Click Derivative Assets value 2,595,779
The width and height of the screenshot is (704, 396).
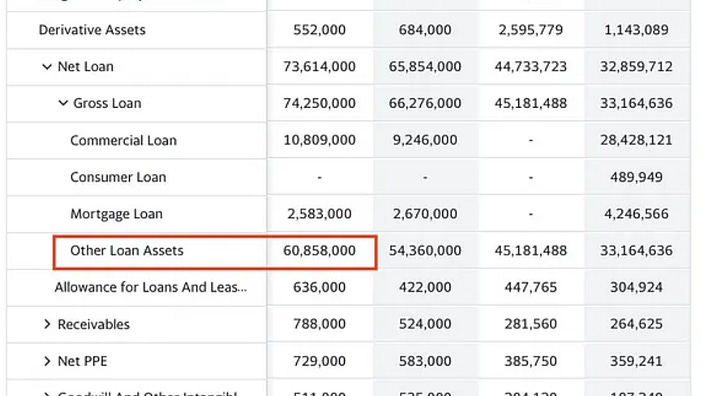pos(531,30)
